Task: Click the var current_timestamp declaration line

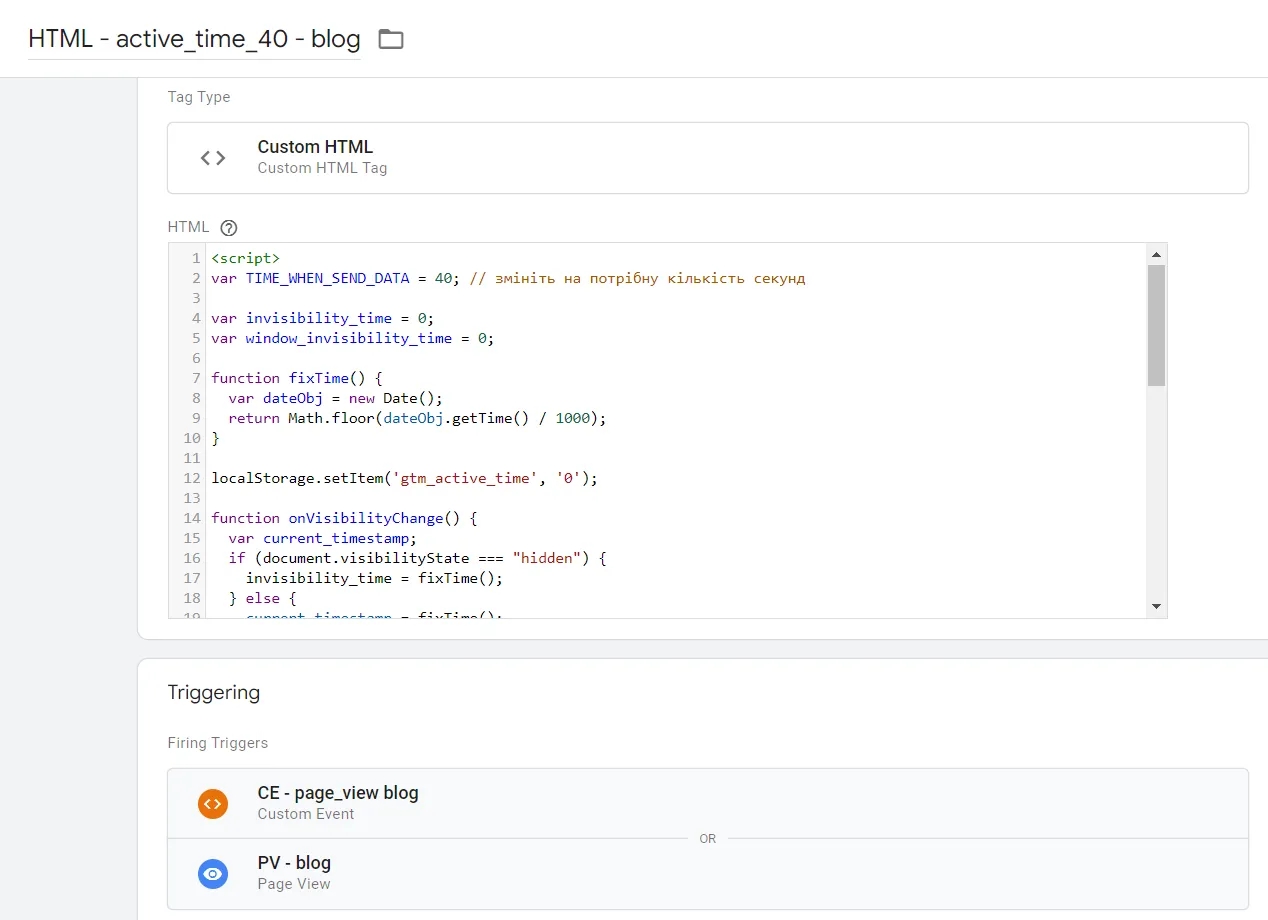Action: [x=322, y=538]
